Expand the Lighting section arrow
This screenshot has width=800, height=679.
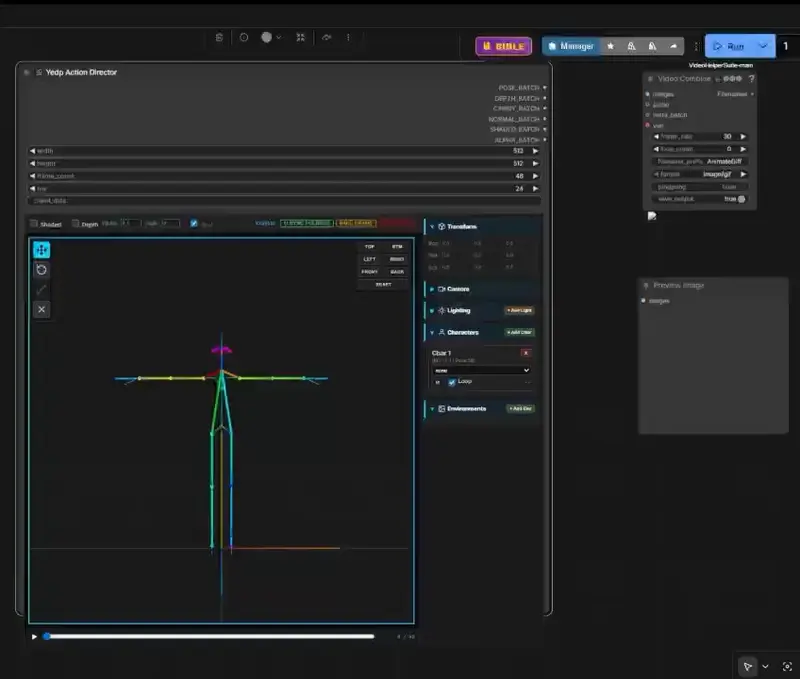click(x=432, y=310)
